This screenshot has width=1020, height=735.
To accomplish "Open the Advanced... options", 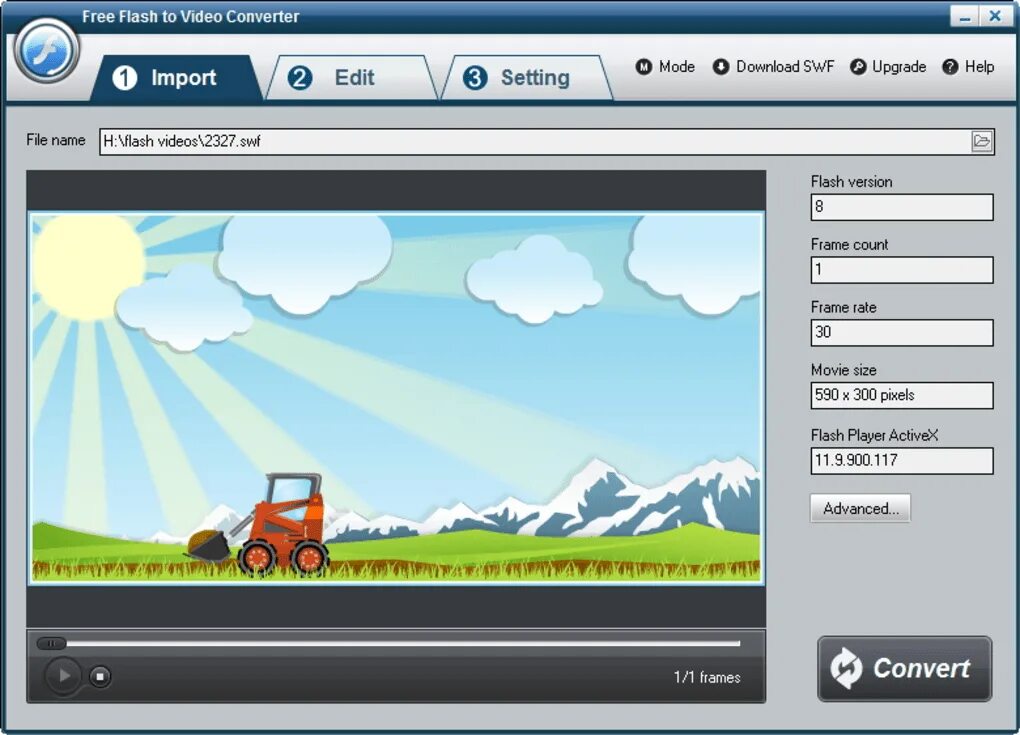I will [860, 508].
